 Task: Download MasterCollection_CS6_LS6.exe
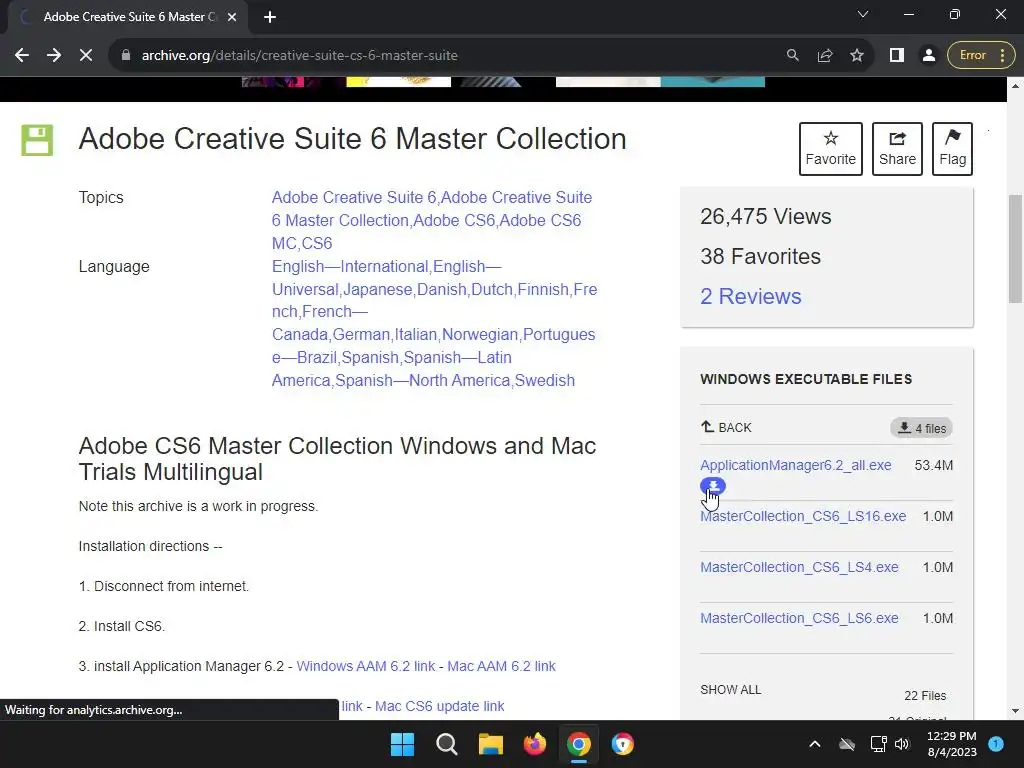799,618
